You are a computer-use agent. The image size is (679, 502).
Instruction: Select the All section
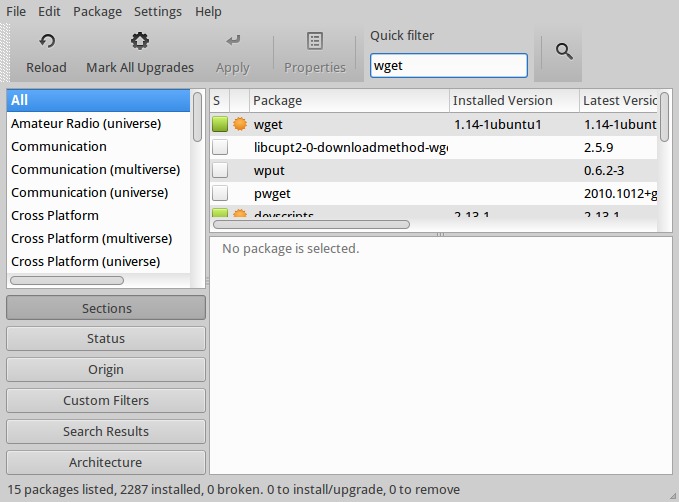(x=98, y=100)
